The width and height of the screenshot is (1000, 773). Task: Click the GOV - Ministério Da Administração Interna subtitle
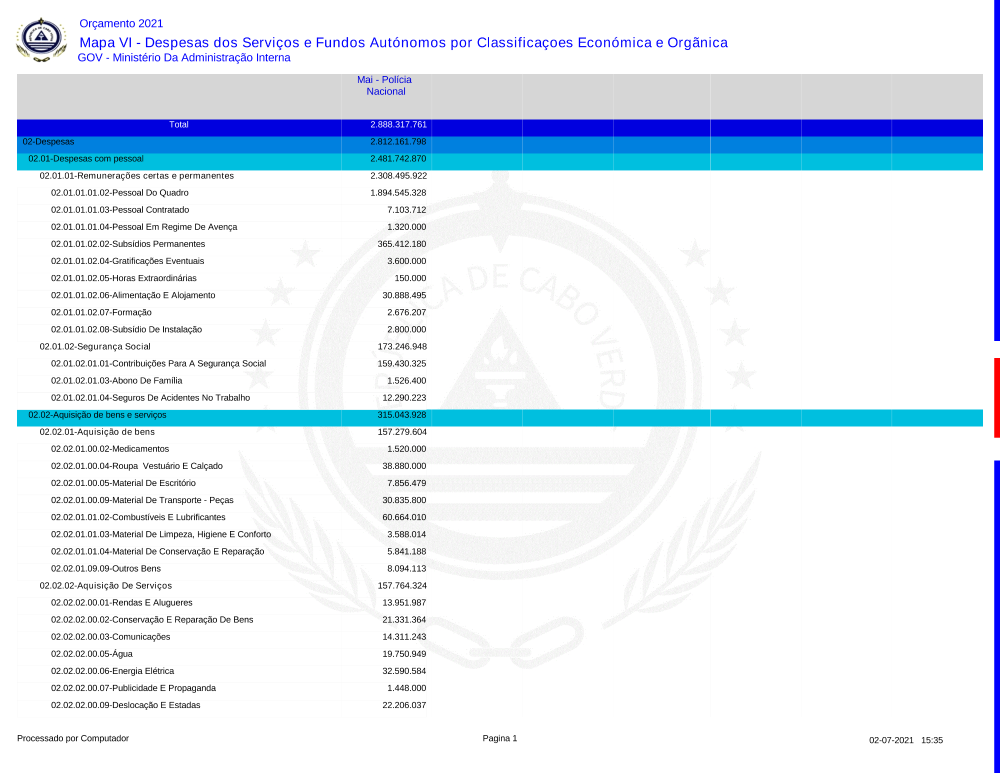(x=184, y=58)
